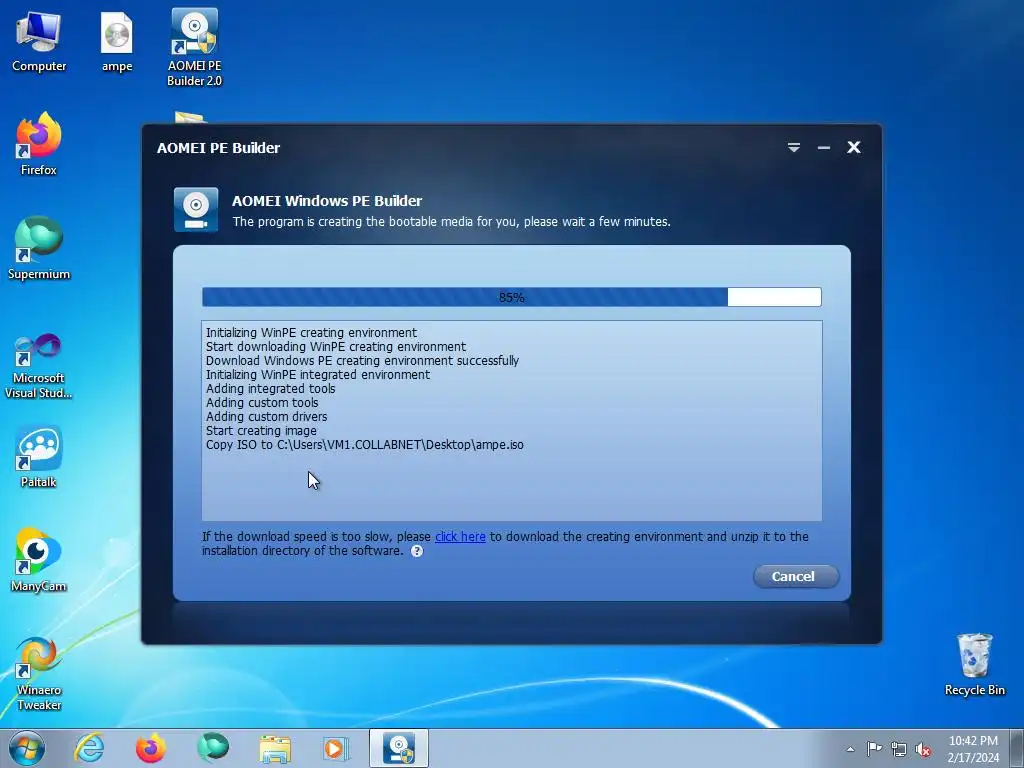Viewport: 1024px width, 768px height.
Task: Click the muted volume tray icon
Action: (923, 749)
